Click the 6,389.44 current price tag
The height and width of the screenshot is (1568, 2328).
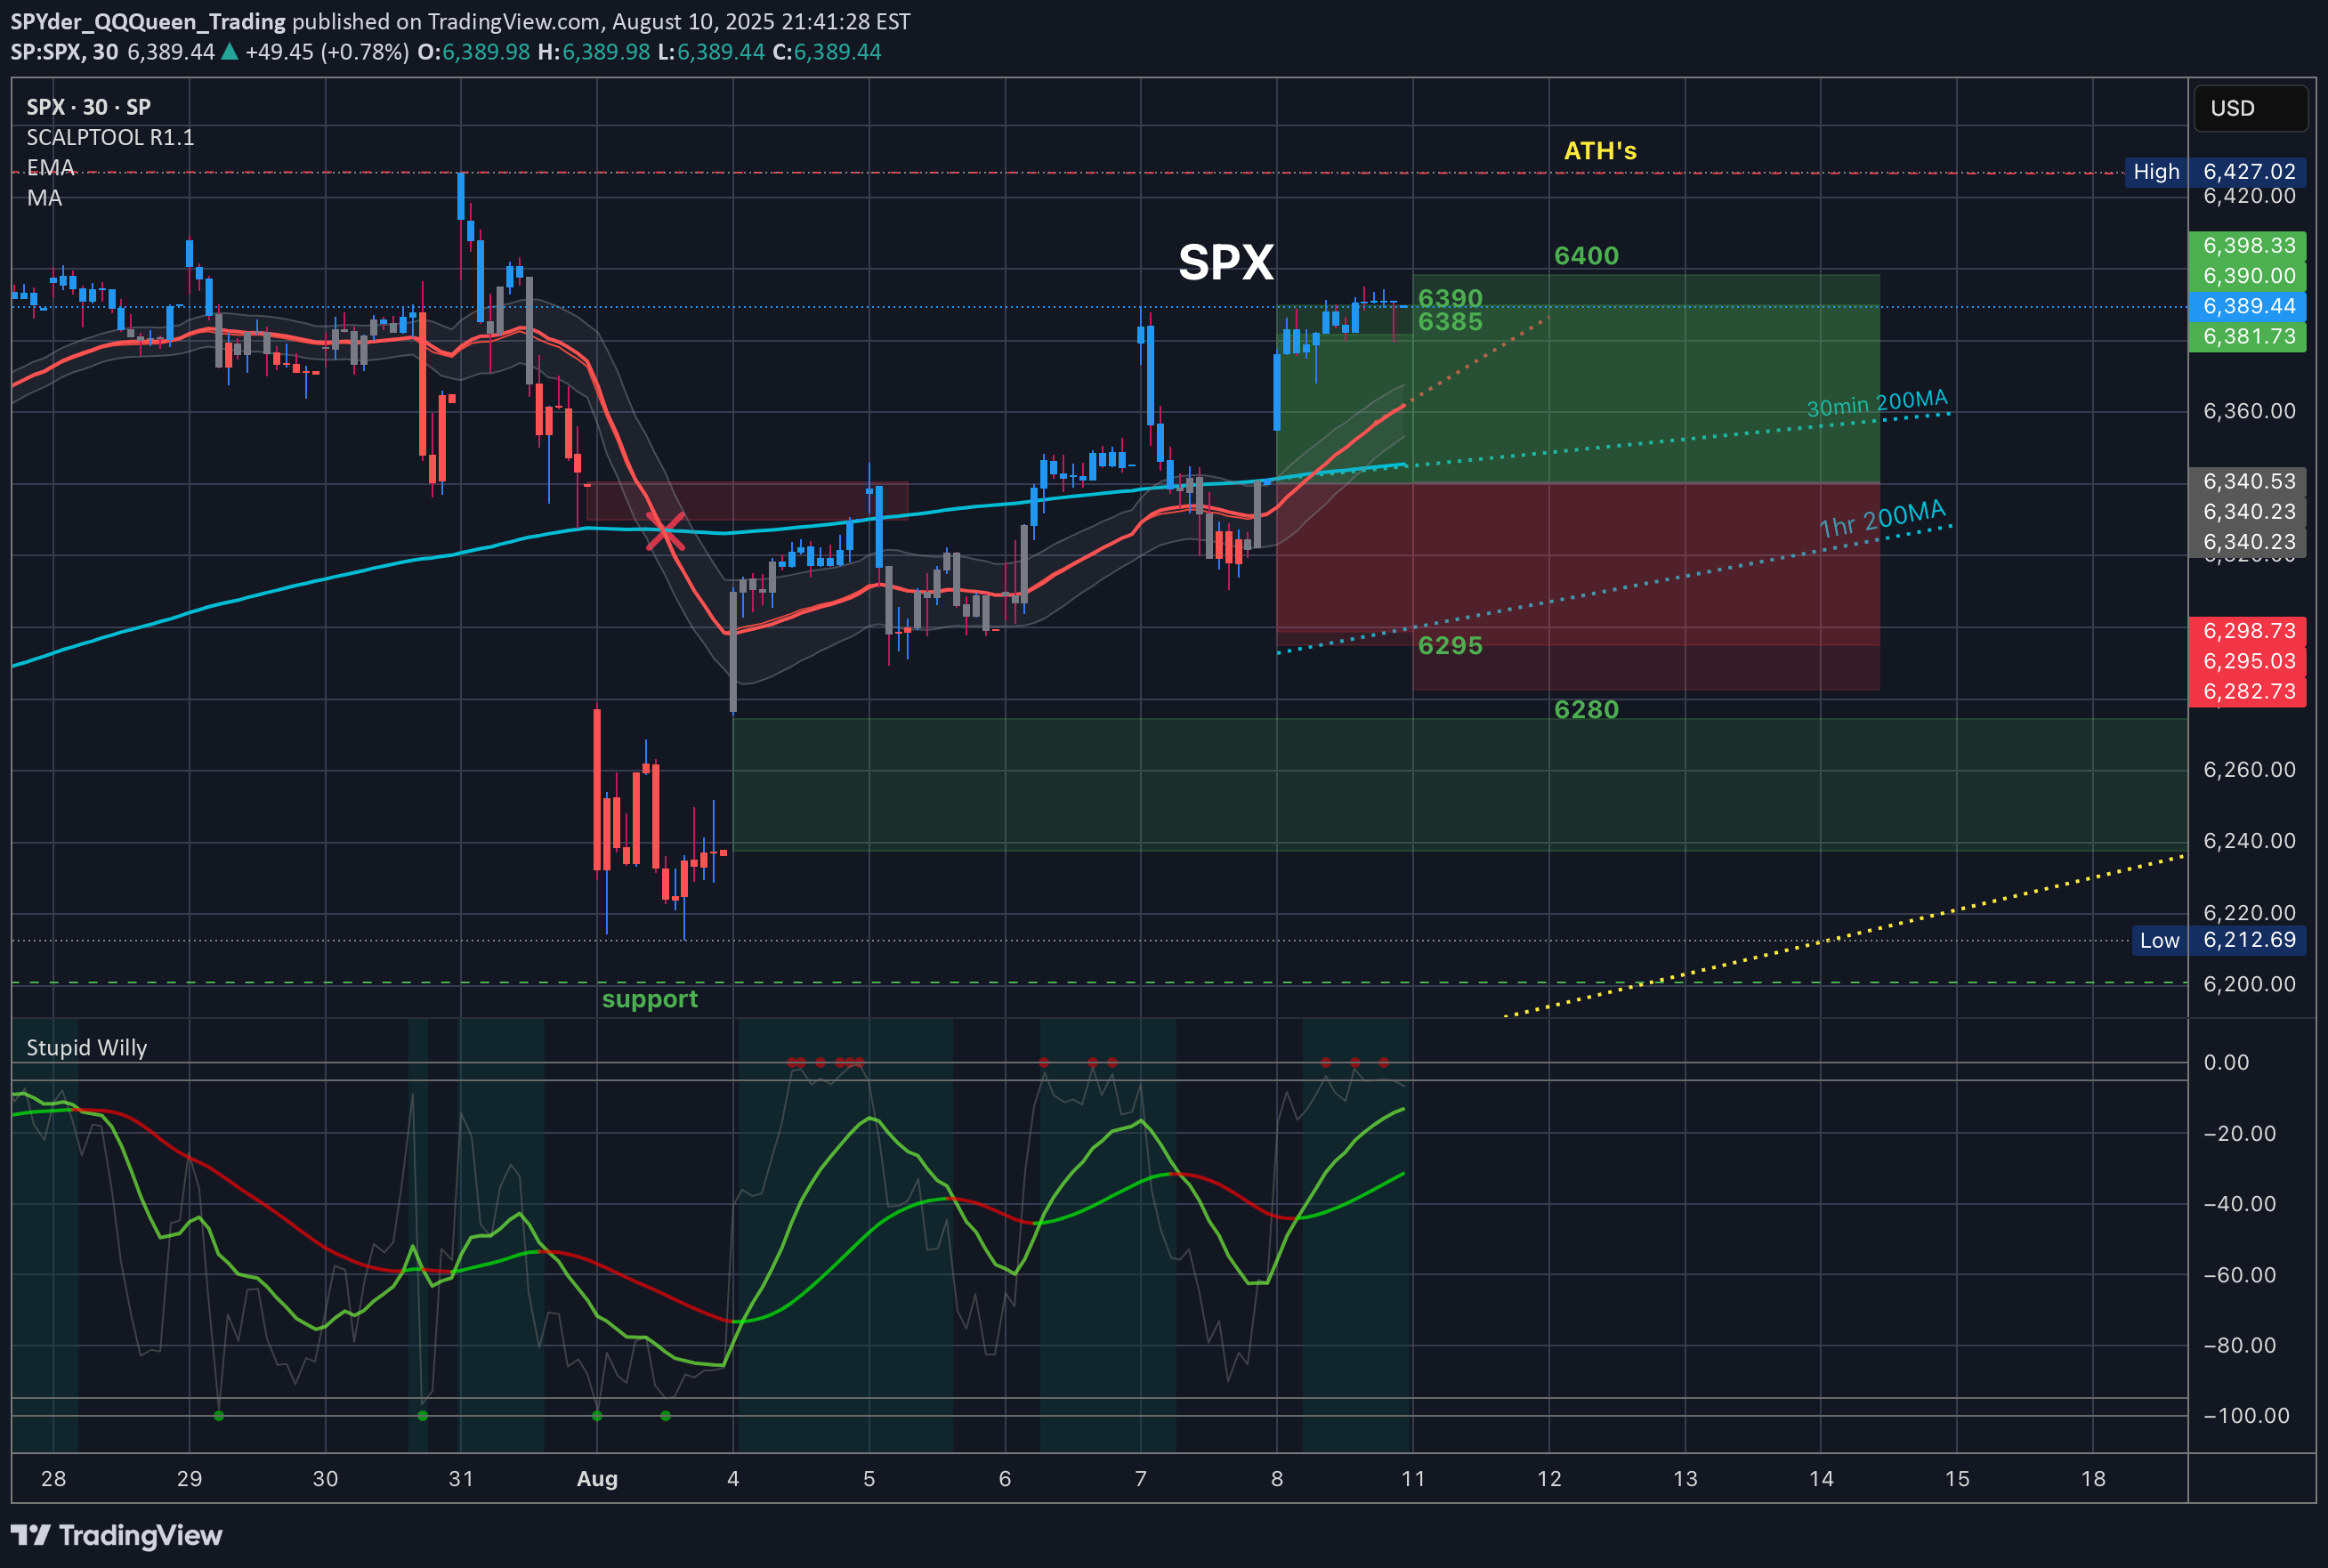[2248, 306]
